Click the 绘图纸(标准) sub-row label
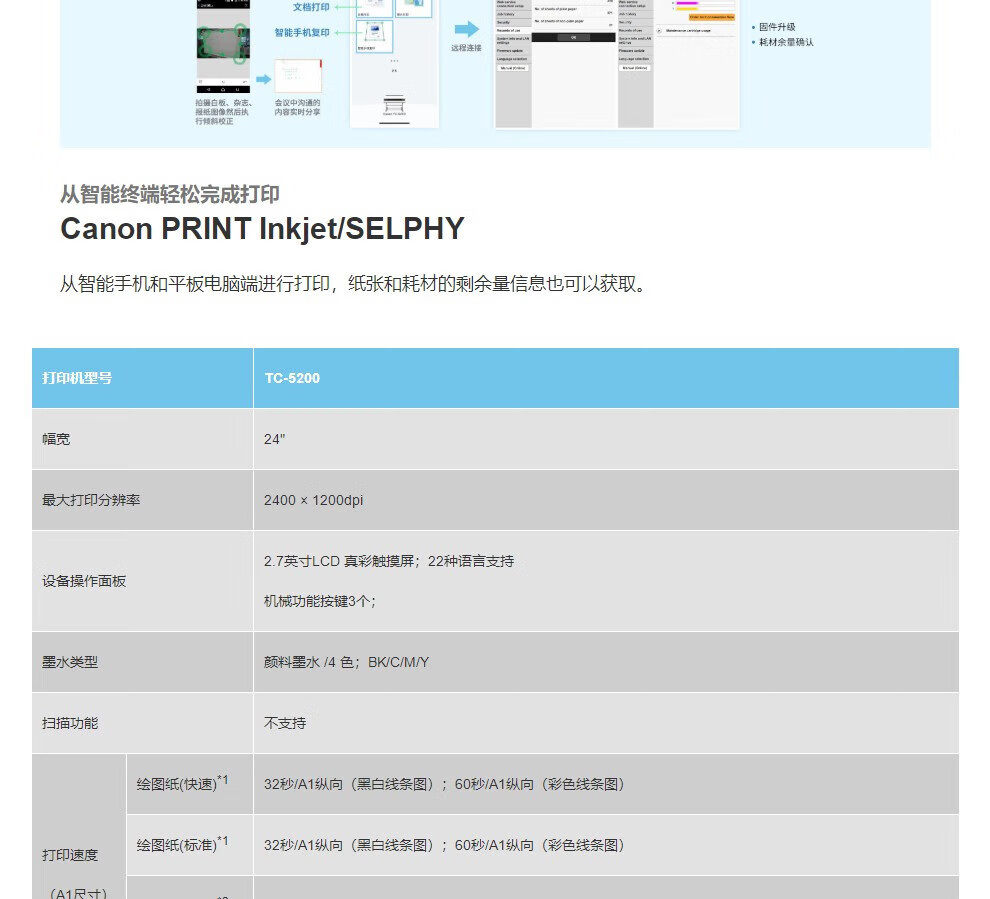990x899 pixels. 182,844
